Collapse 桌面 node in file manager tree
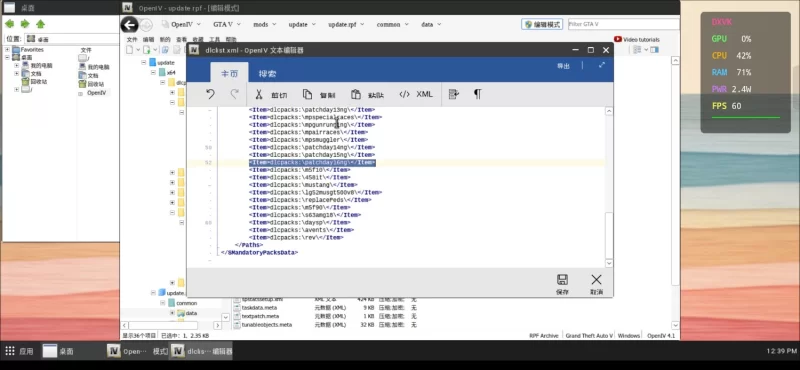Viewport: 800px width, 370px height. click(8, 58)
